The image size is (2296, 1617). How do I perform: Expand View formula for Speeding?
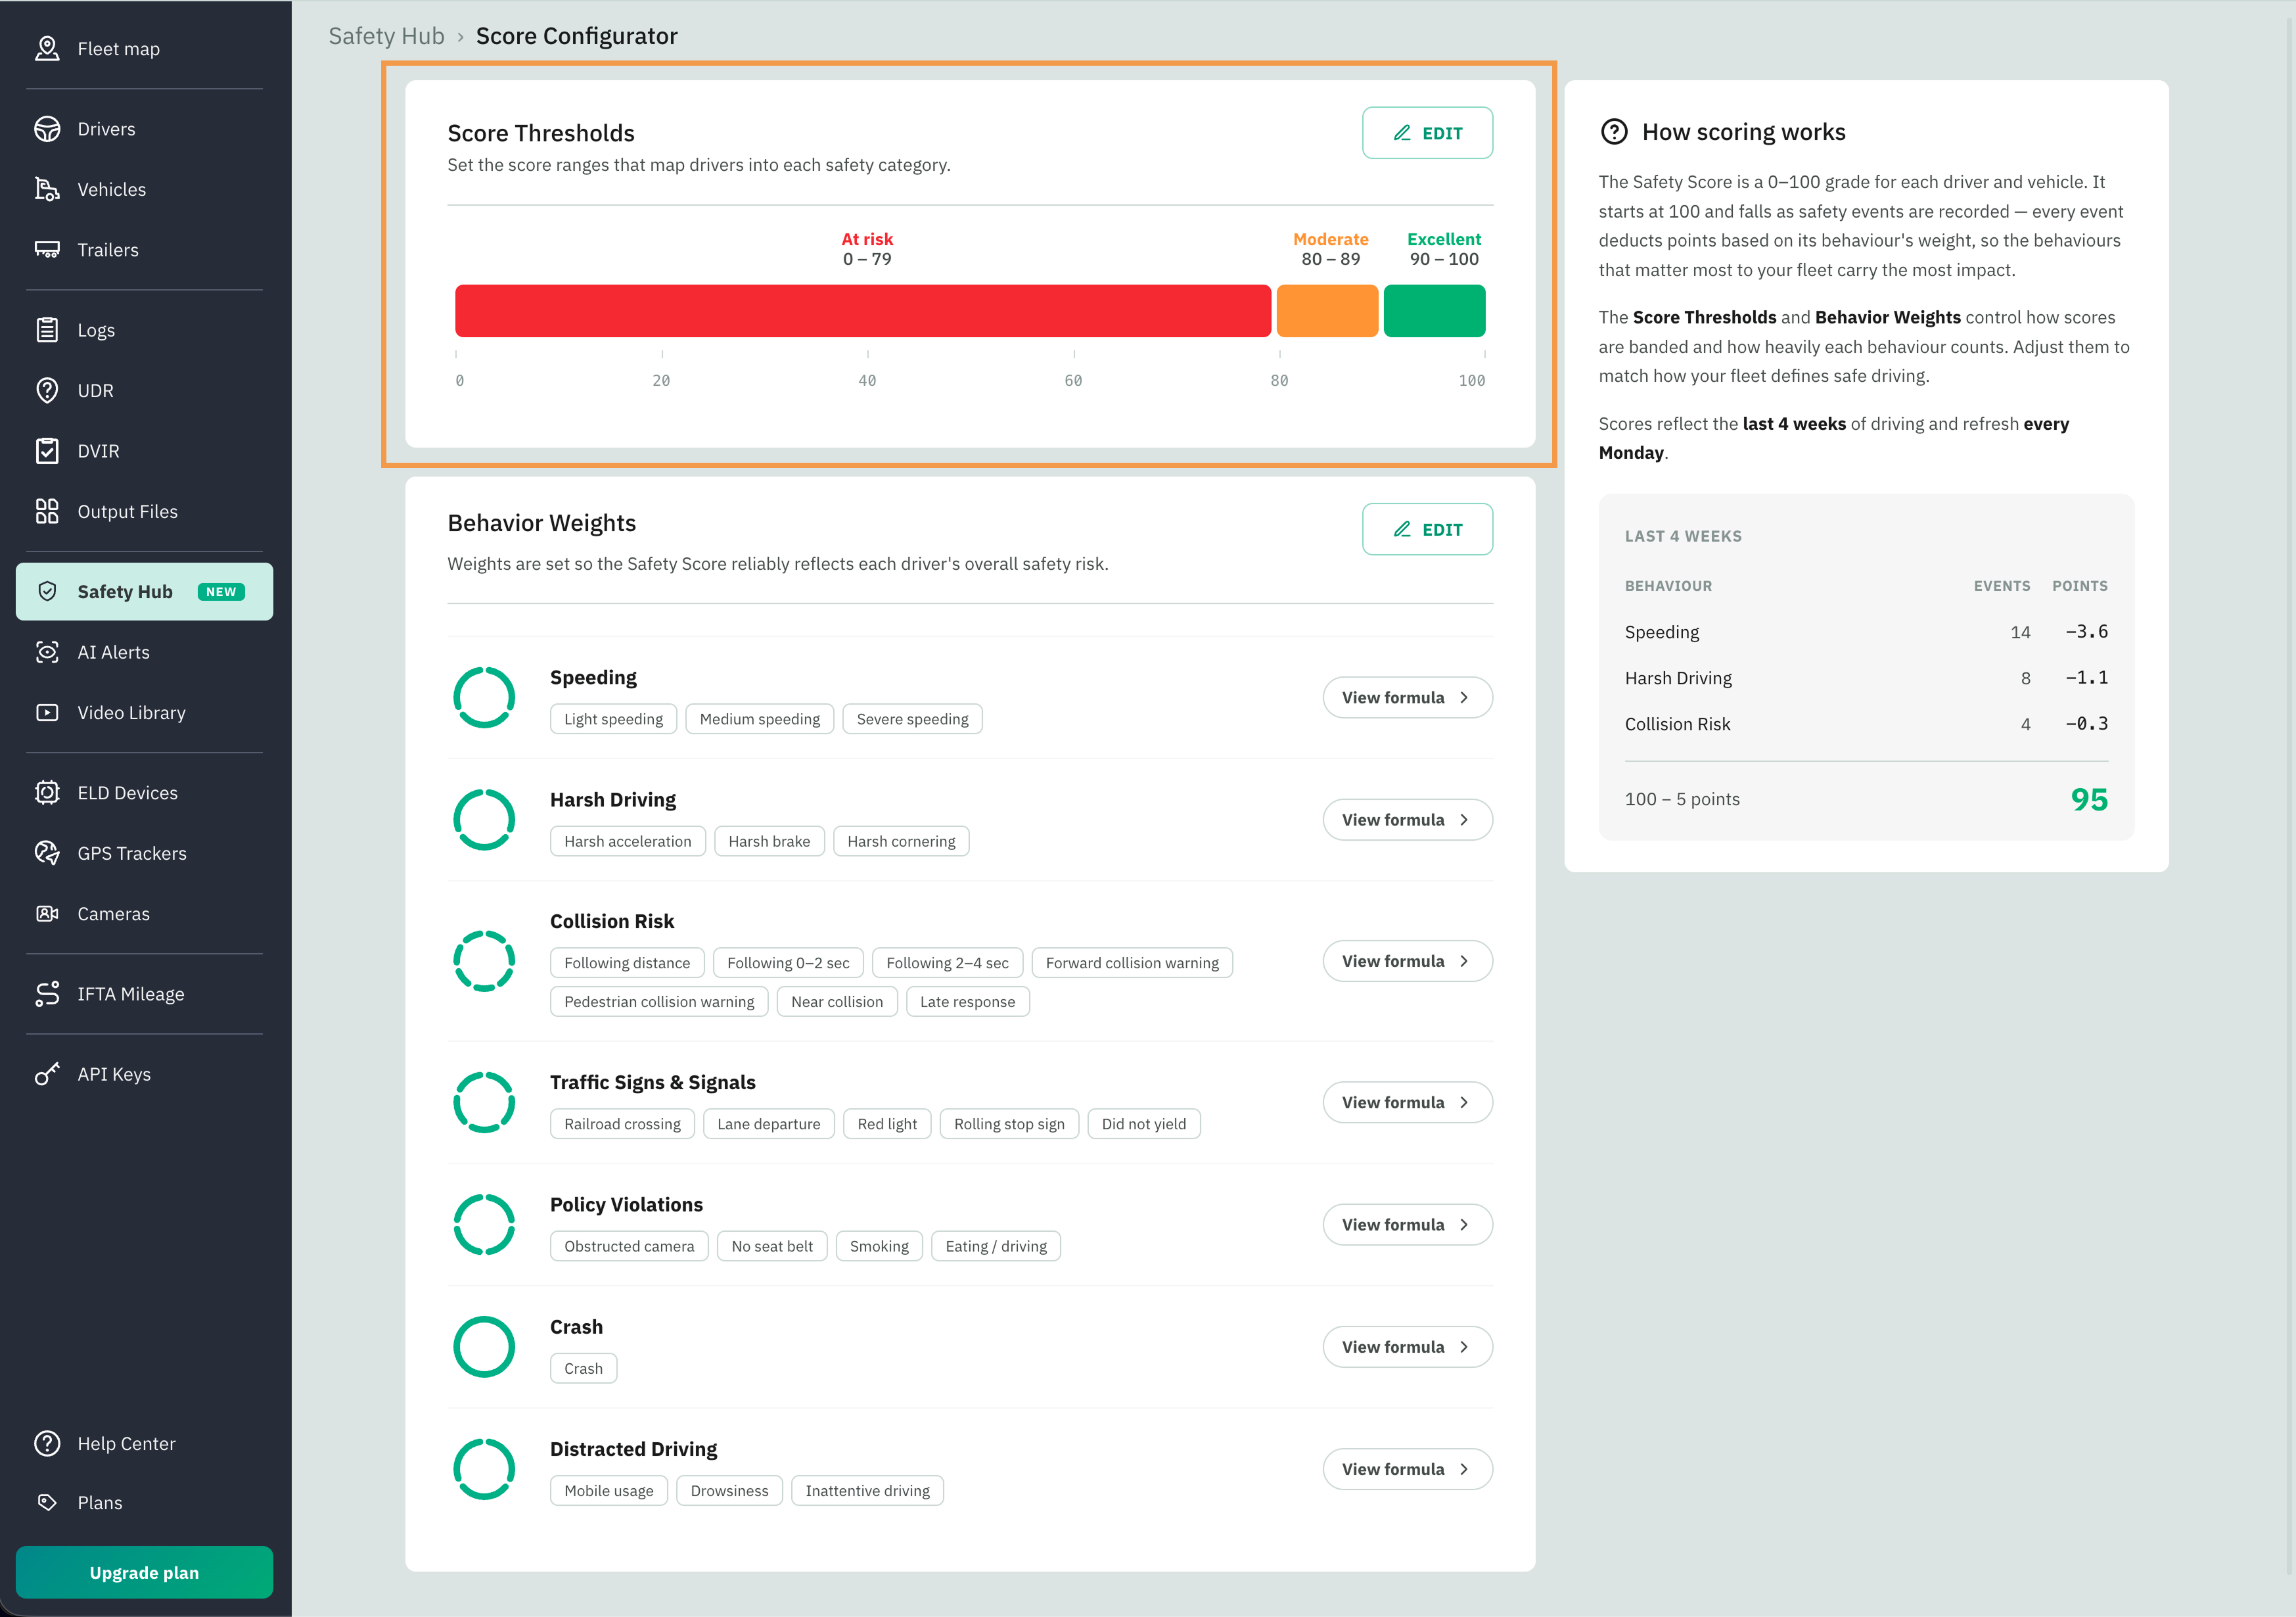(1407, 697)
